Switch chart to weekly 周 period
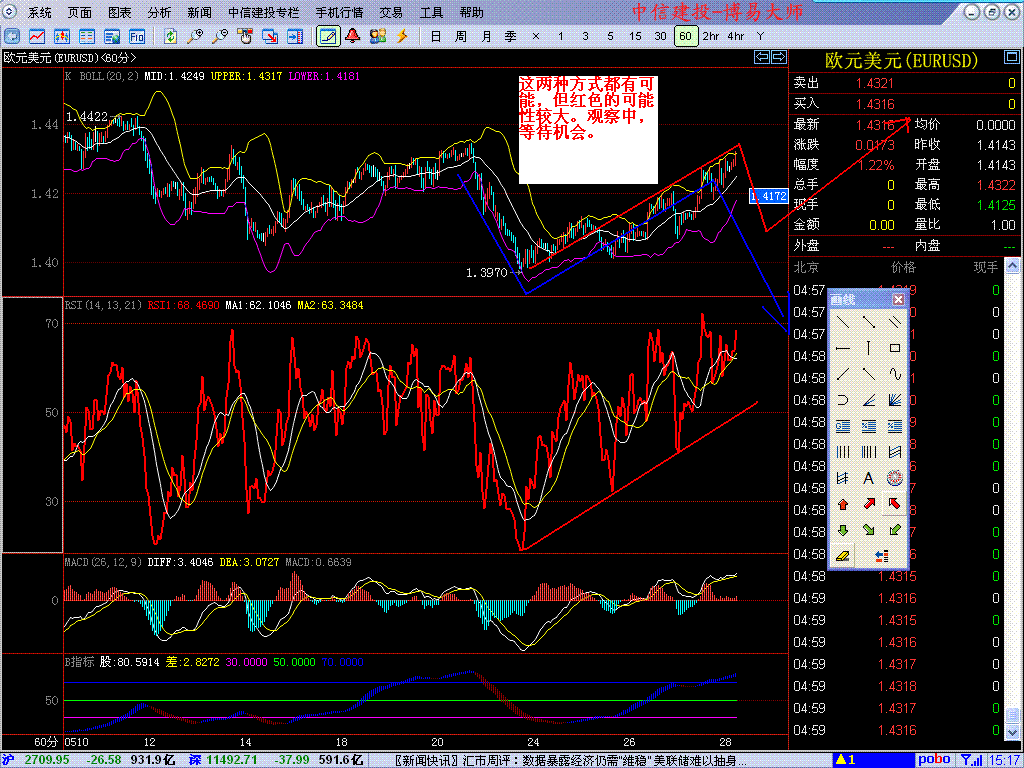This screenshot has width=1024, height=768. (x=460, y=37)
